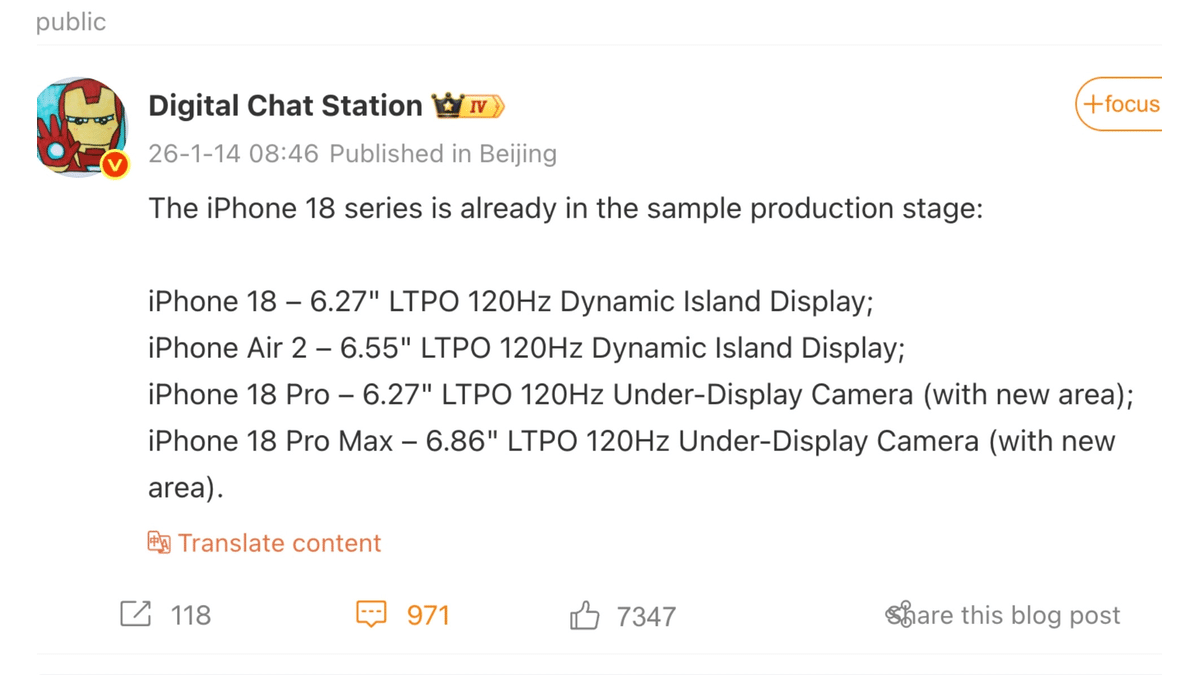Click the public label at top
The height and width of the screenshot is (675, 1200).
(71, 22)
